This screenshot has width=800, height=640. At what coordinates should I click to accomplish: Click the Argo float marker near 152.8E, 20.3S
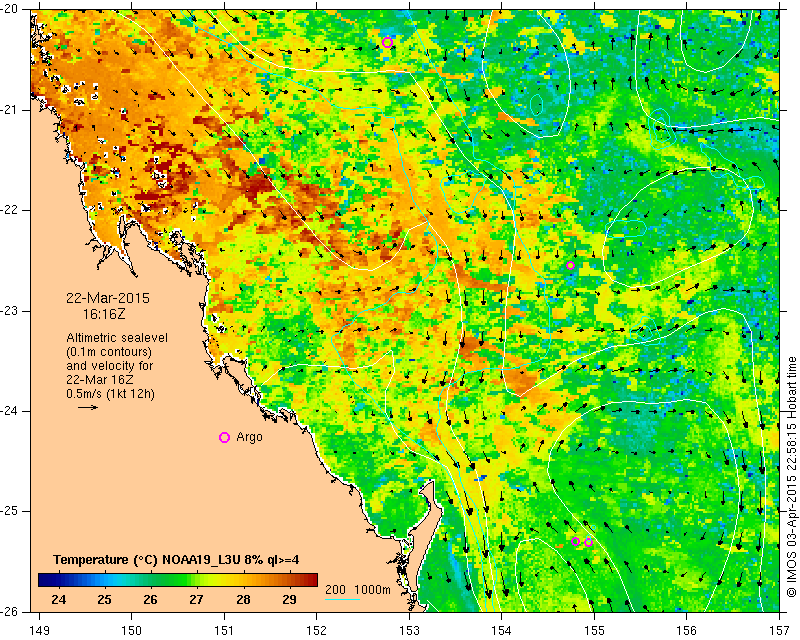pos(387,42)
